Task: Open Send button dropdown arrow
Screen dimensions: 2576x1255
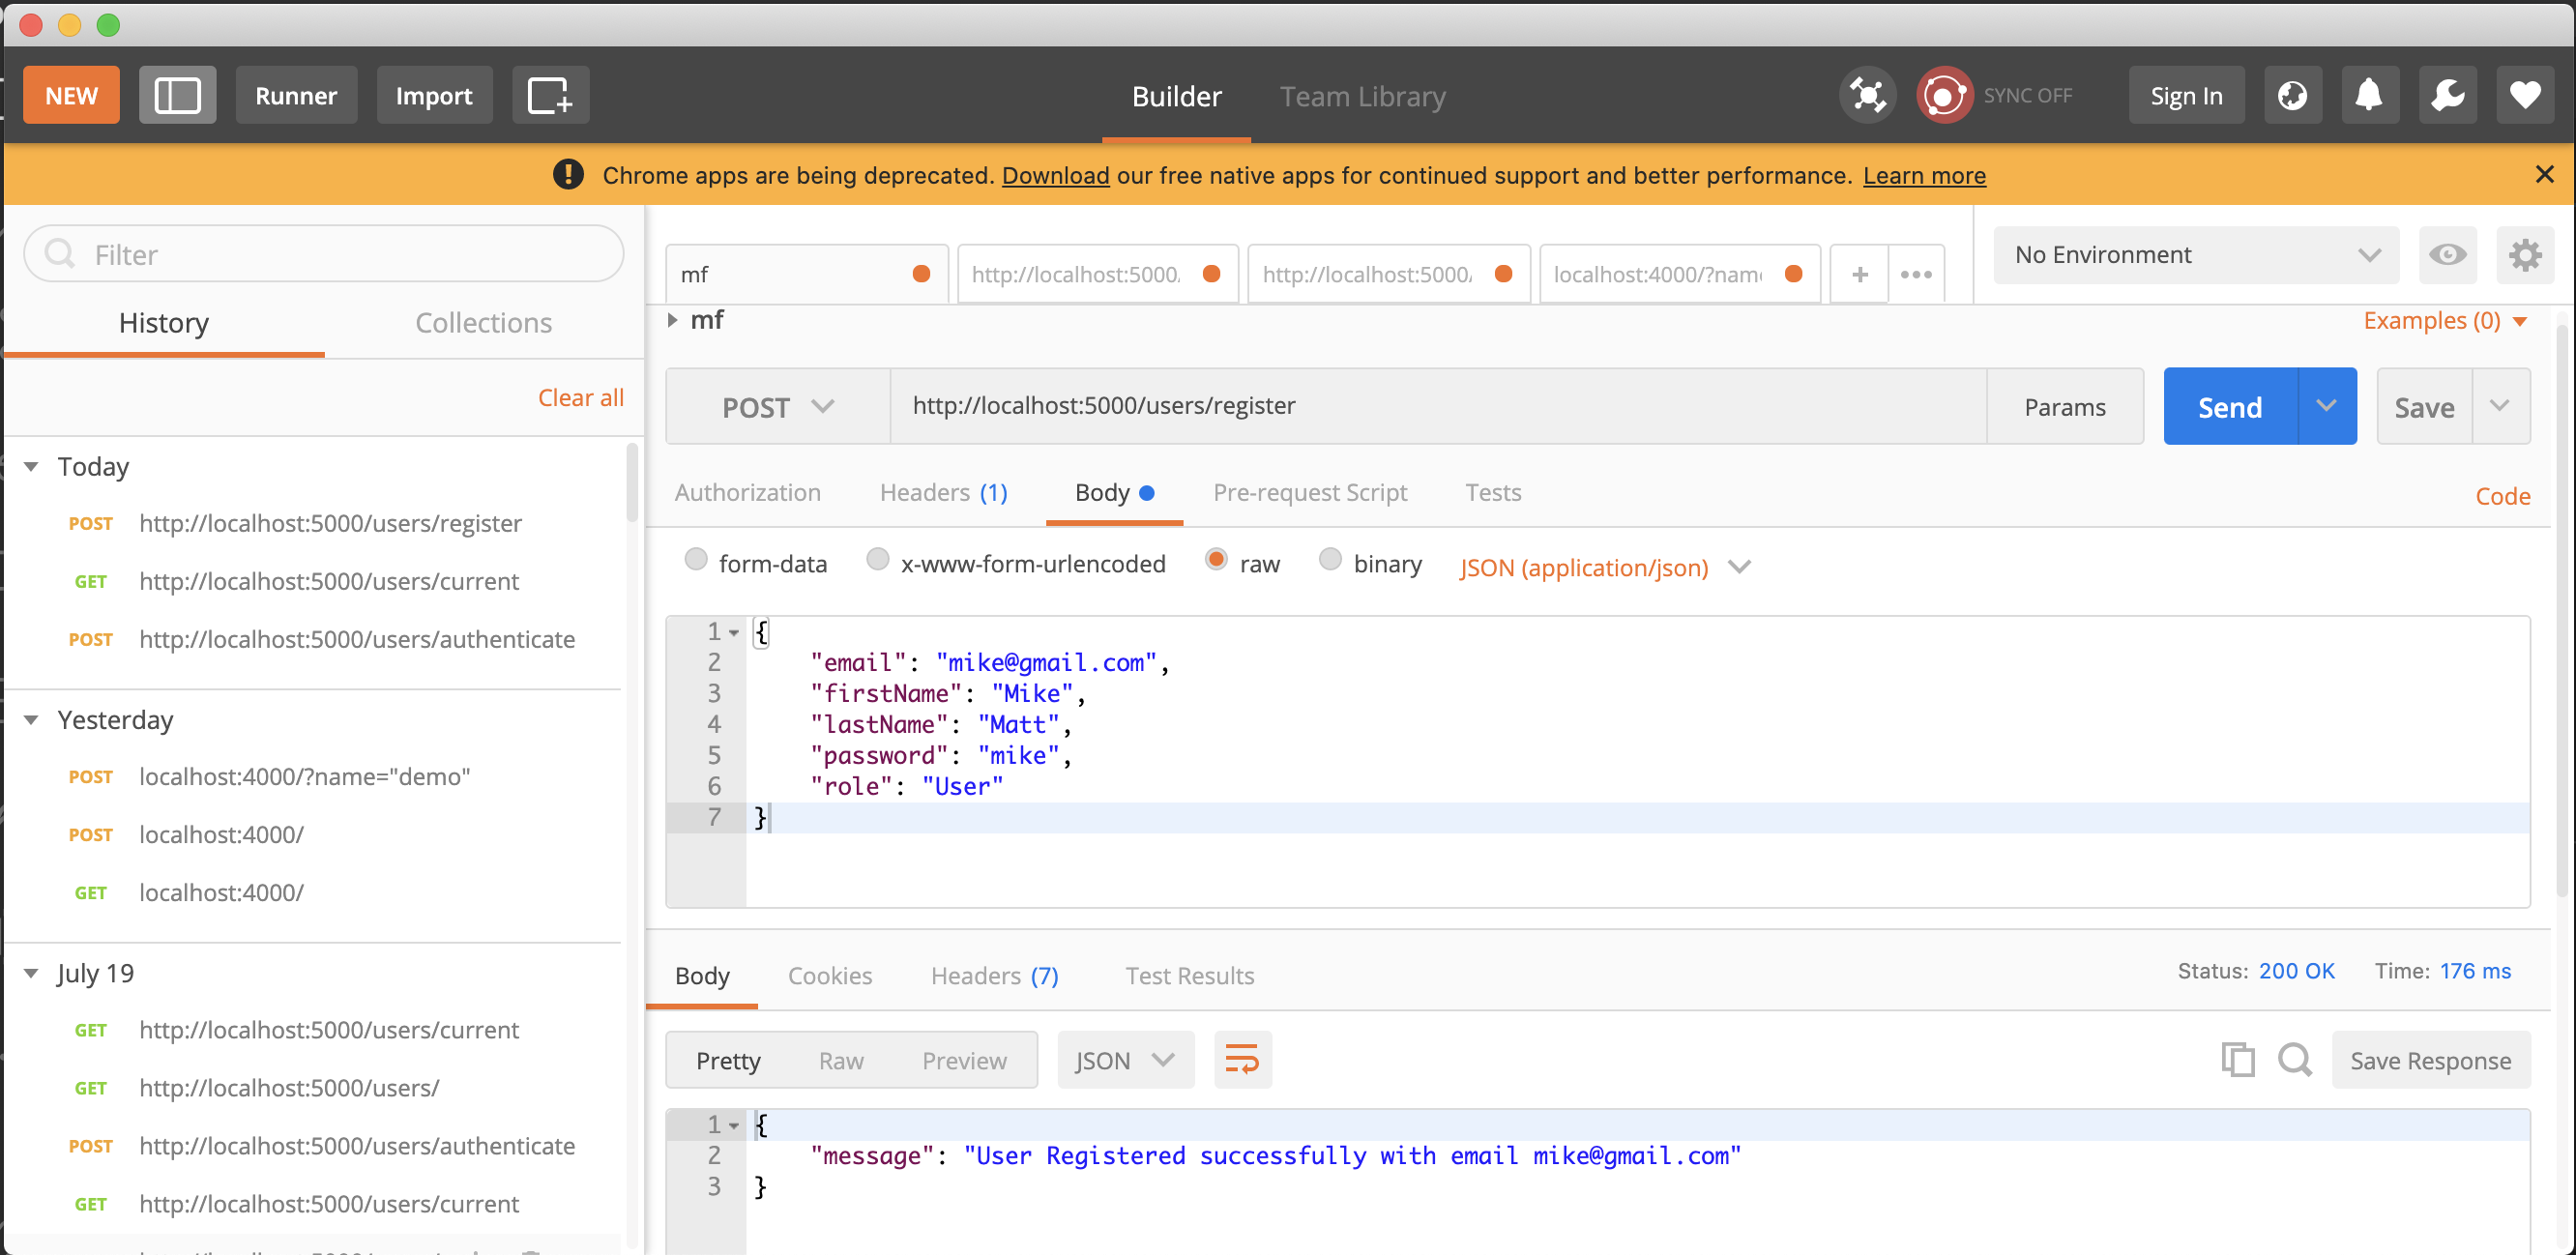Action: coord(2327,406)
